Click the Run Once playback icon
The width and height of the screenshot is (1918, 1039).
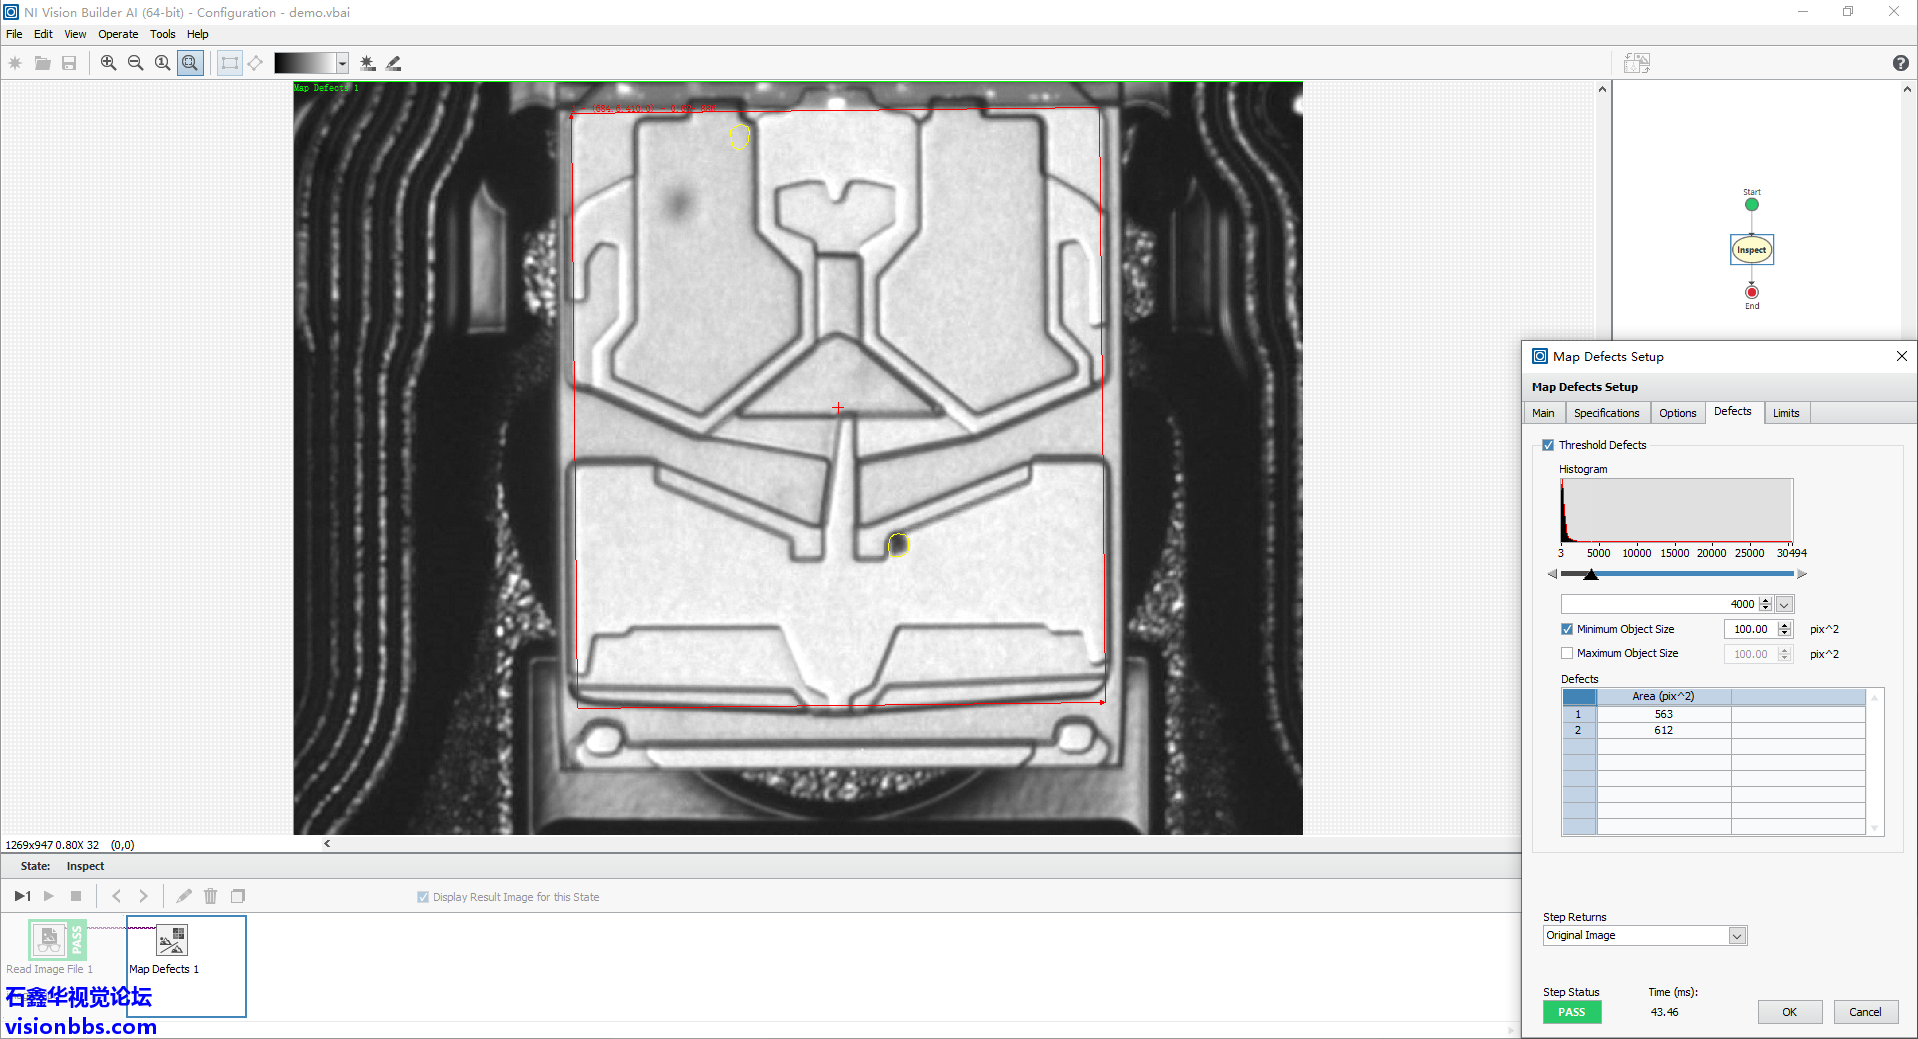[22, 896]
